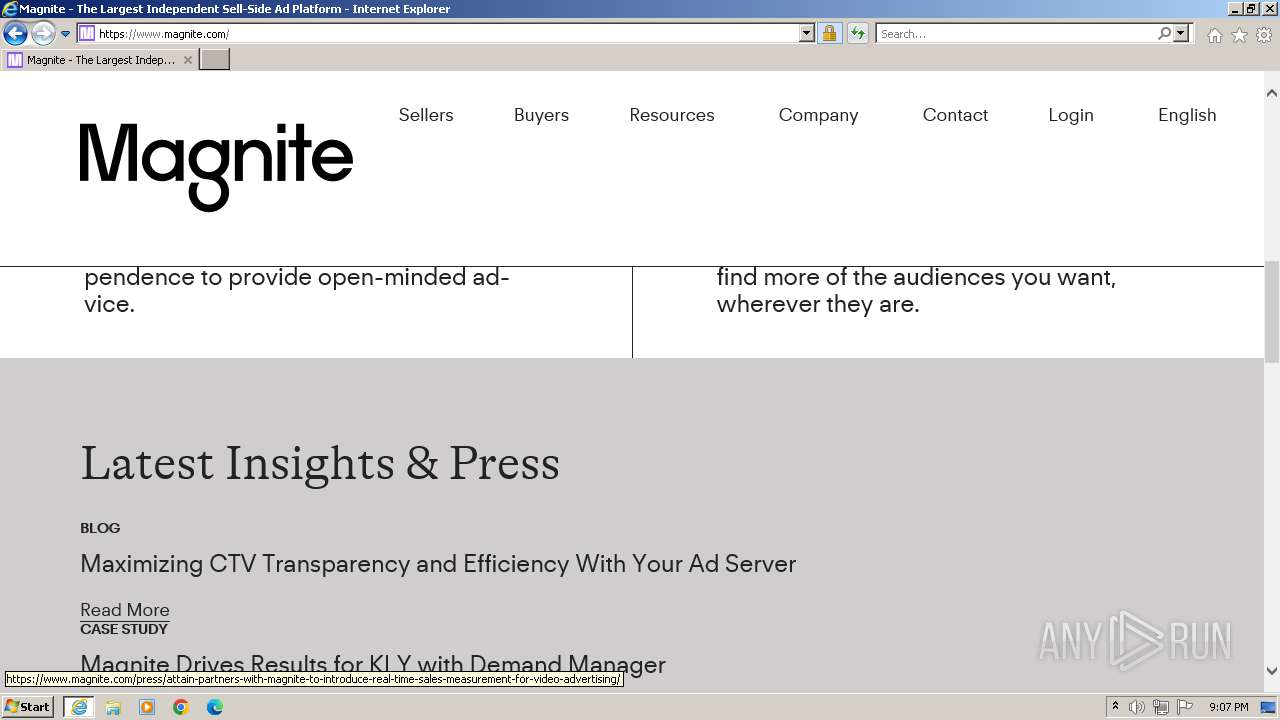The width and height of the screenshot is (1280, 720).
Task: Open Chrome from the taskbar
Action: [x=181, y=707]
